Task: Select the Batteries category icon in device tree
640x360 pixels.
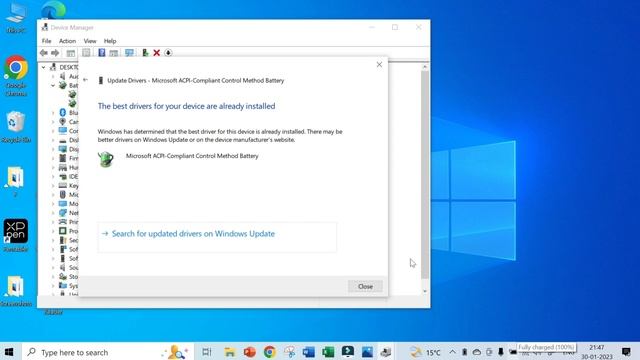Action: click(62, 85)
